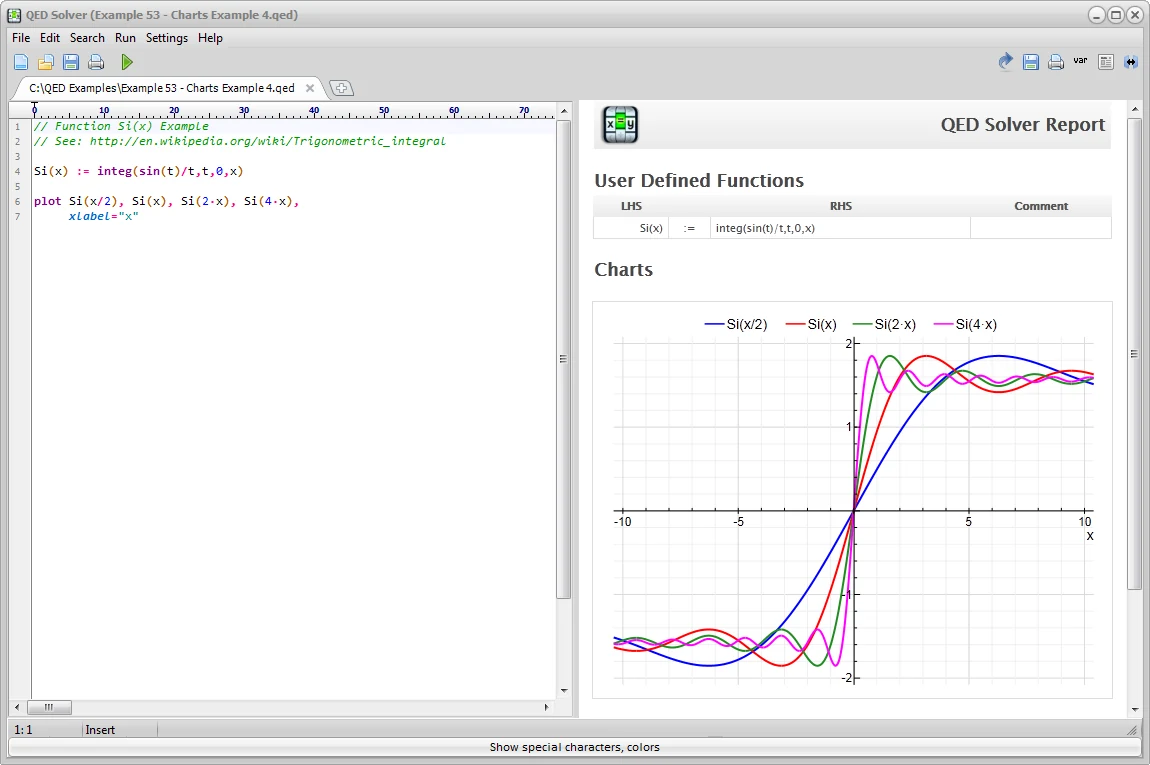Click the editor horizontal scrollbar thumb
The width and height of the screenshot is (1150, 765).
point(49,708)
